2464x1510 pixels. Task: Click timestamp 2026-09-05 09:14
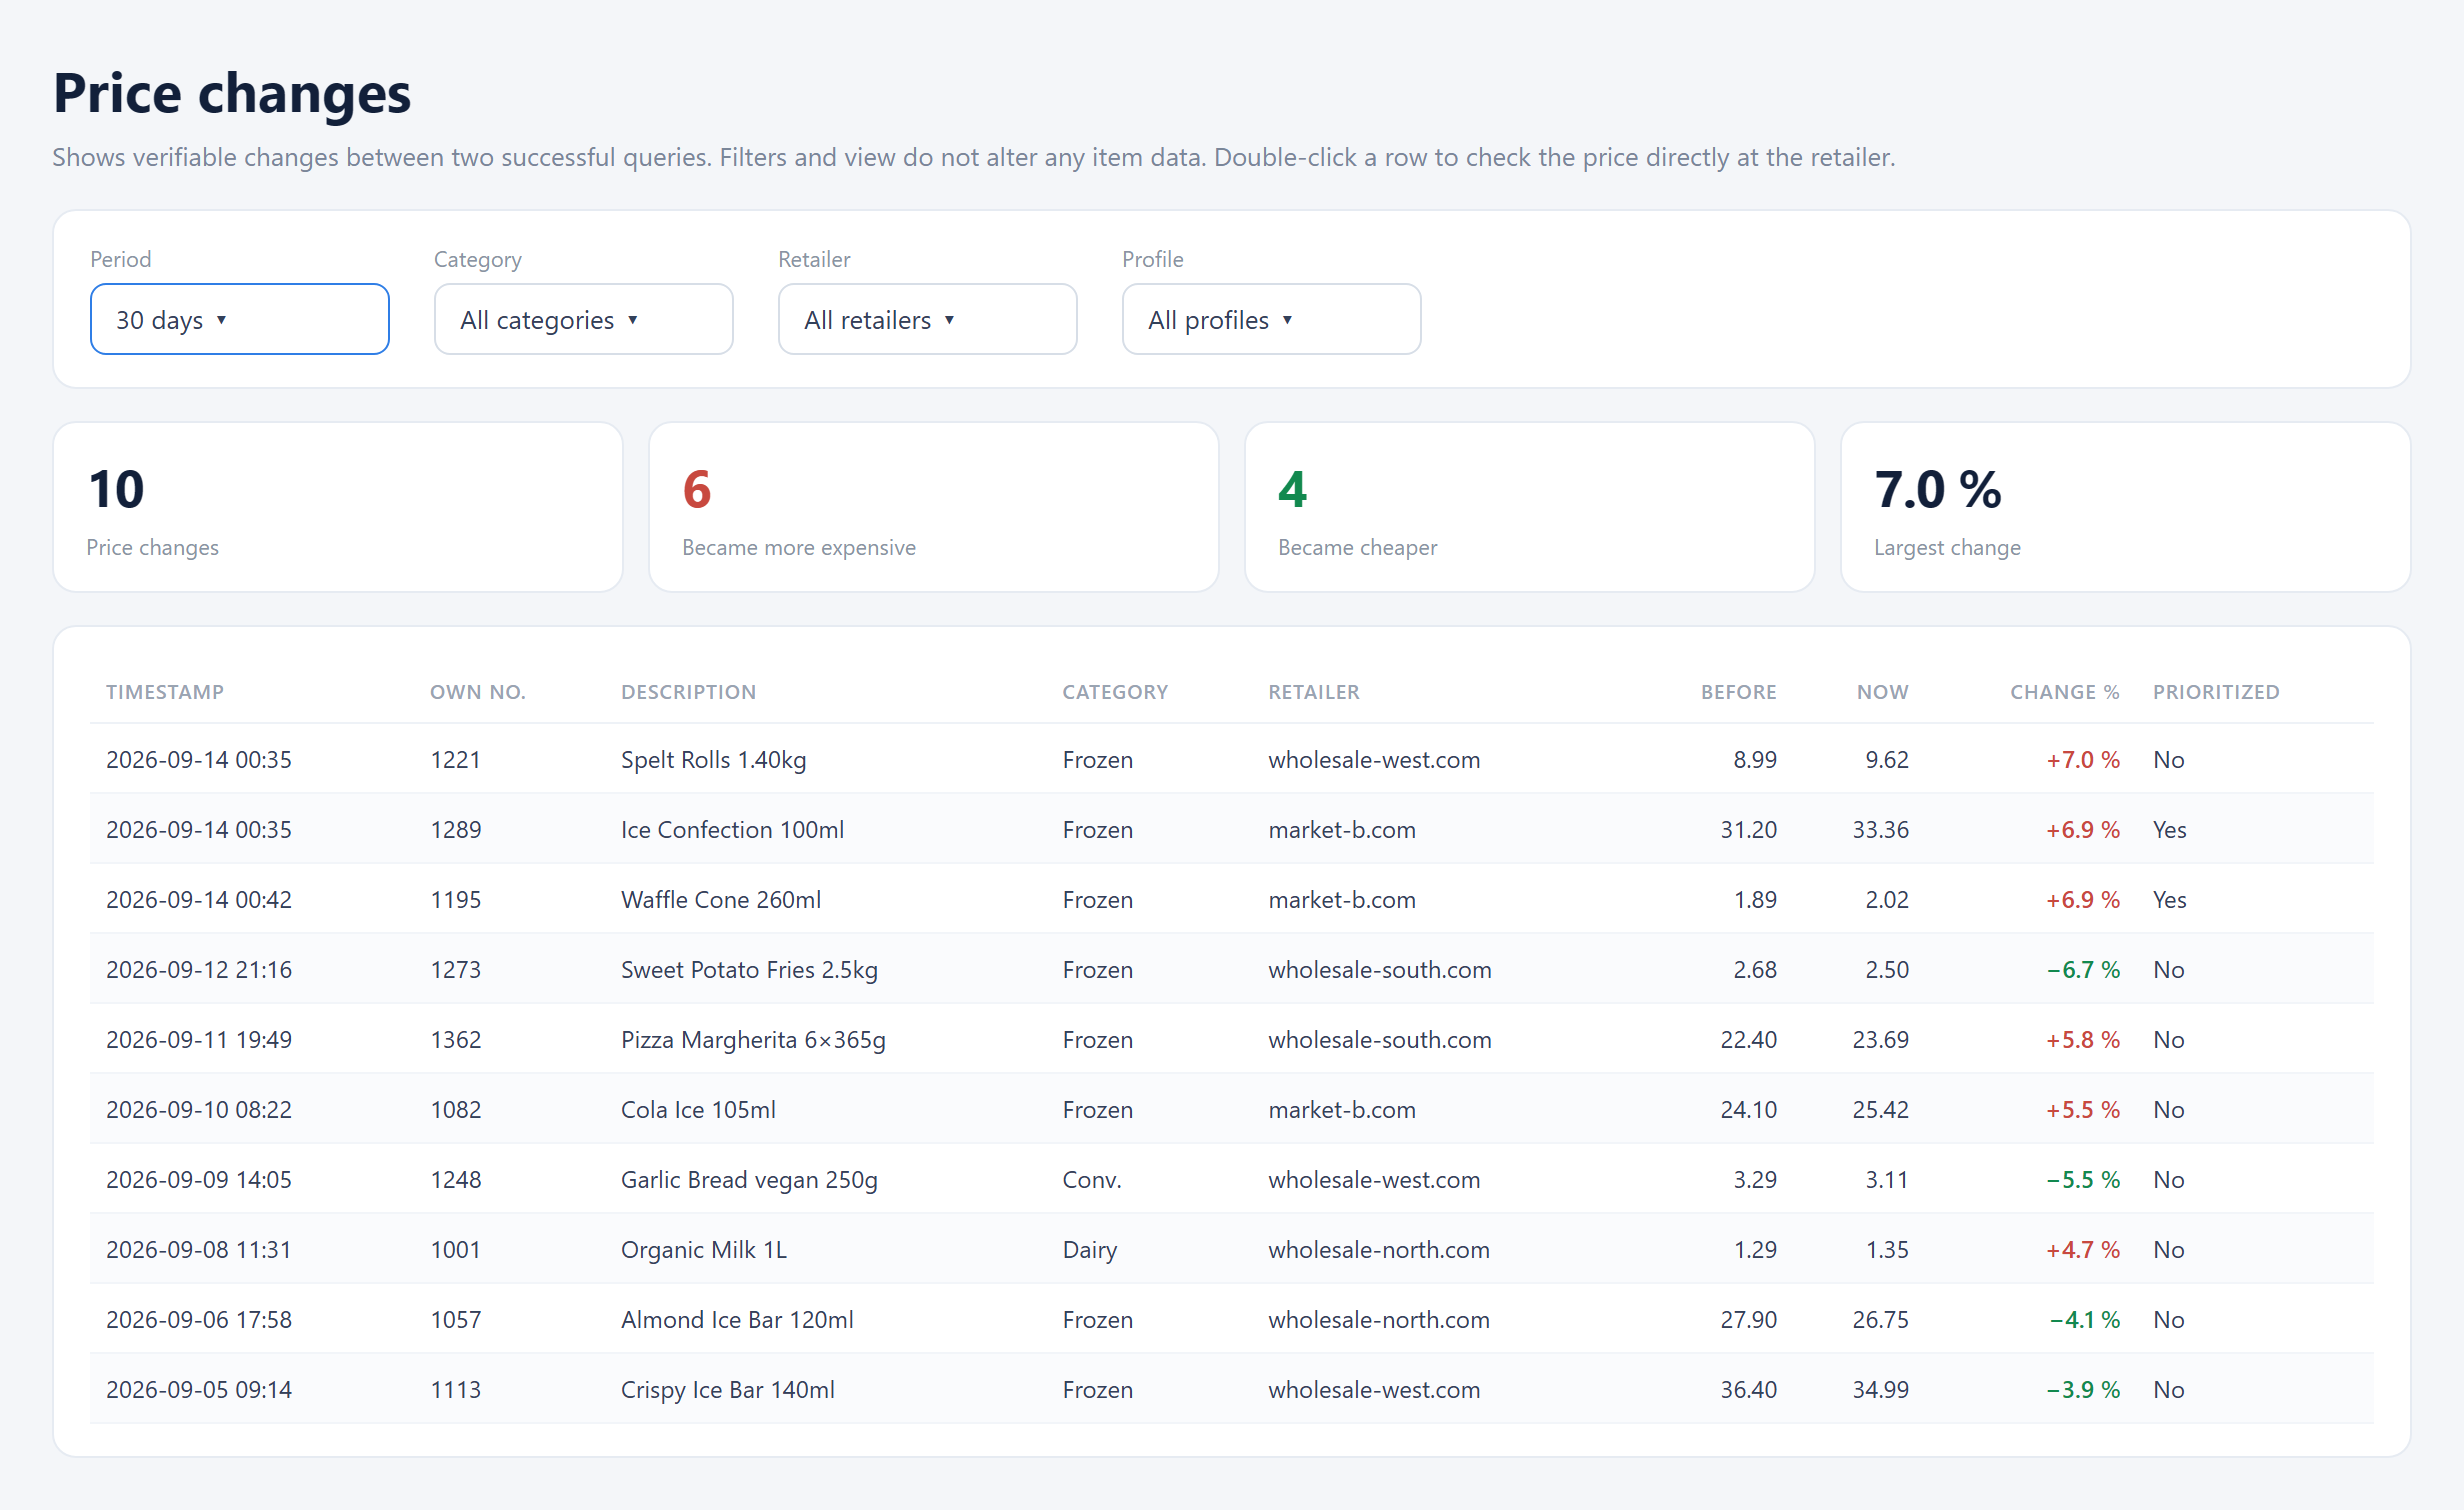(199, 1389)
